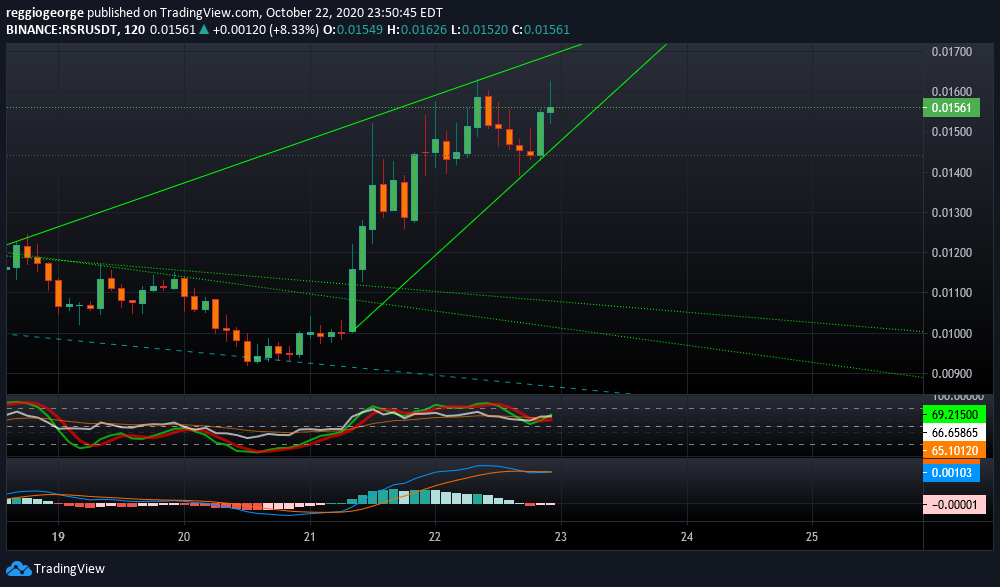Click the green indicator value 69.21500
The height and width of the screenshot is (587, 1000).
click(954, 415)
